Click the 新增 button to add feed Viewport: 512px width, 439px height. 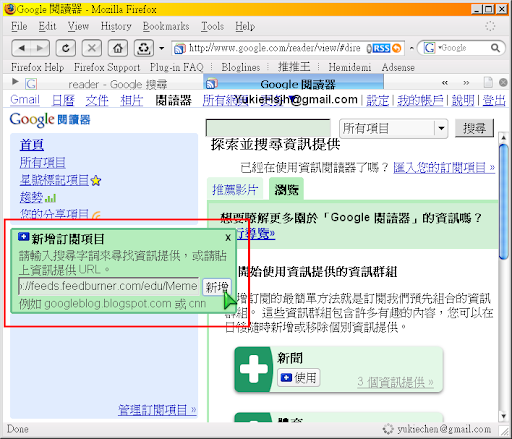217,287
